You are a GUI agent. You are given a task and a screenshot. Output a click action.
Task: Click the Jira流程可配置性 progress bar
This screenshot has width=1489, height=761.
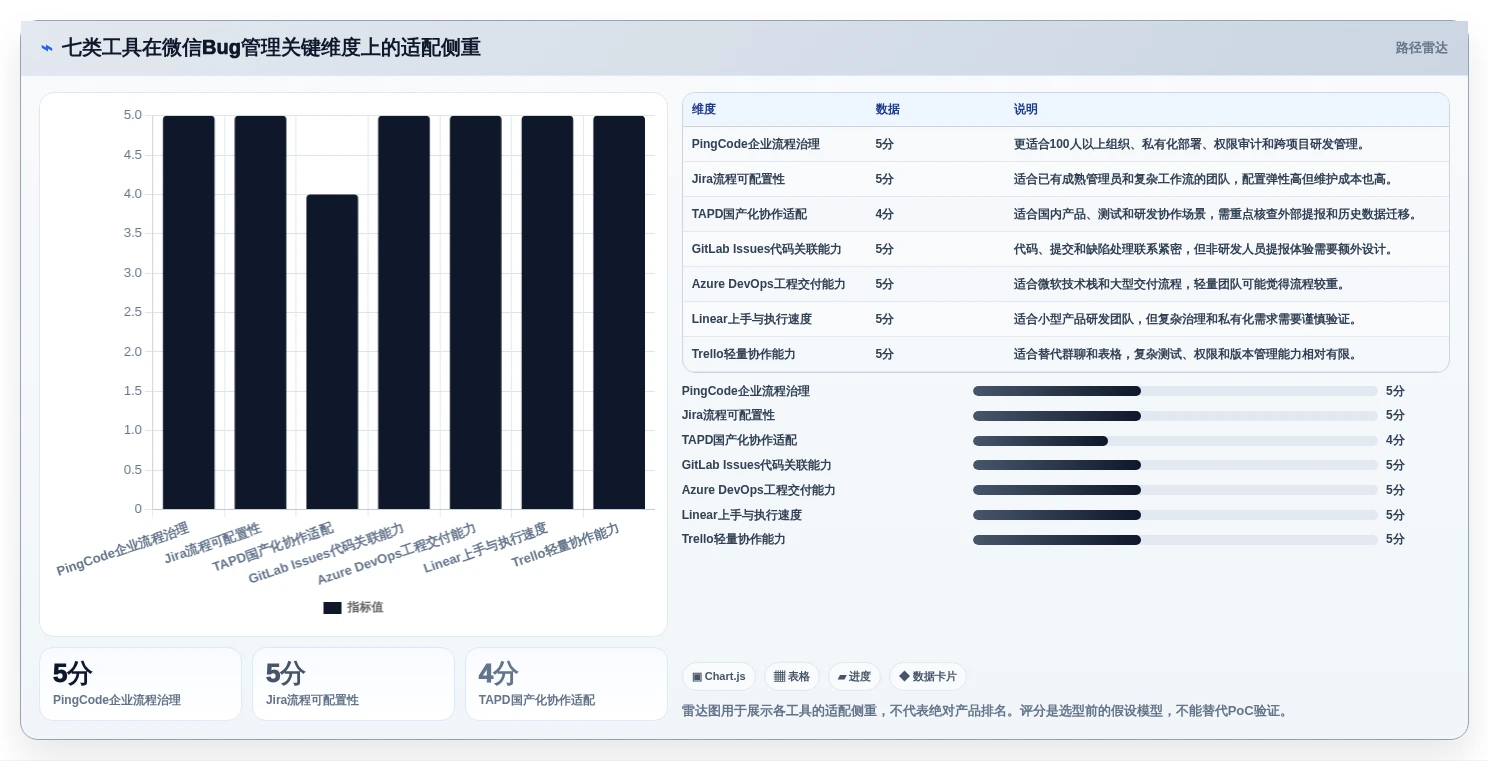click(x=1175, y=416)
